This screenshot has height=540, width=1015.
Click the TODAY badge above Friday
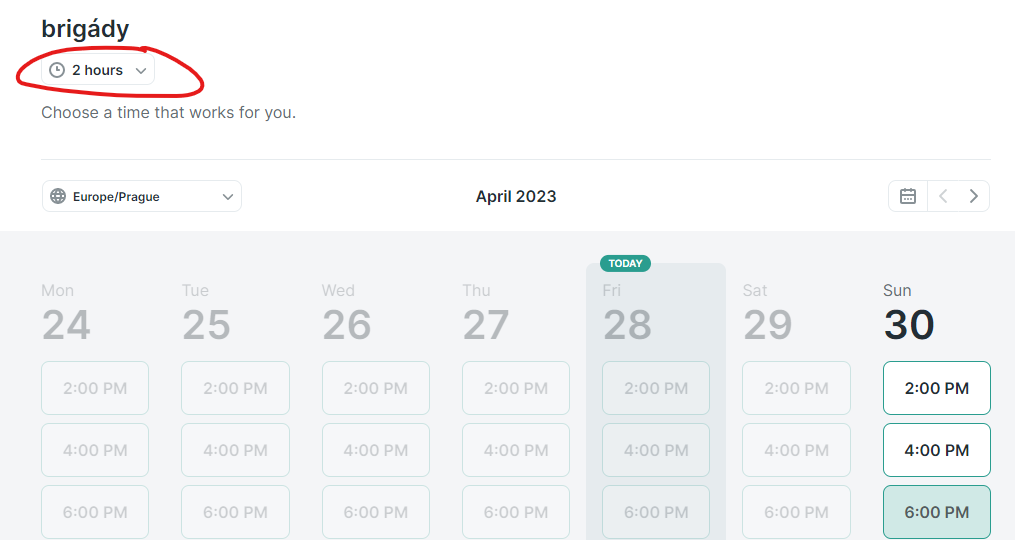pyautogui.click(x=625, y=264)
